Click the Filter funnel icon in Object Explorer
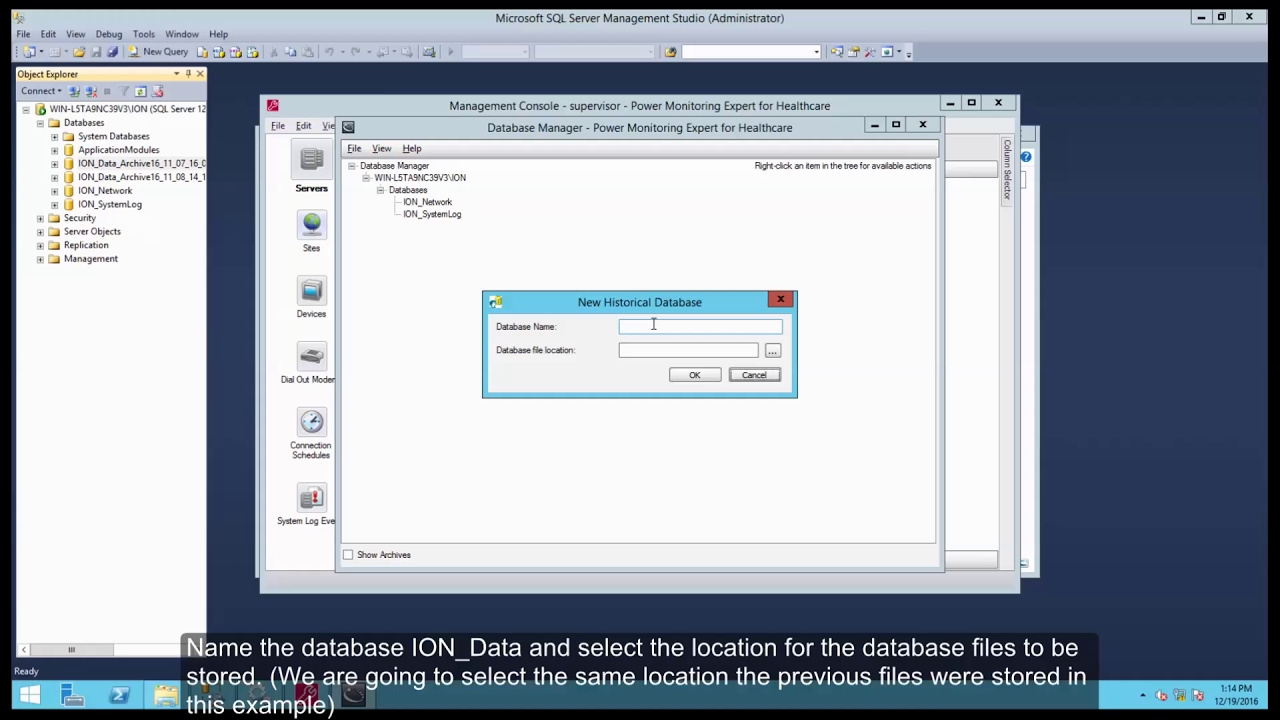This screenshot has height=720, width=1280. (x=125, y=91)
